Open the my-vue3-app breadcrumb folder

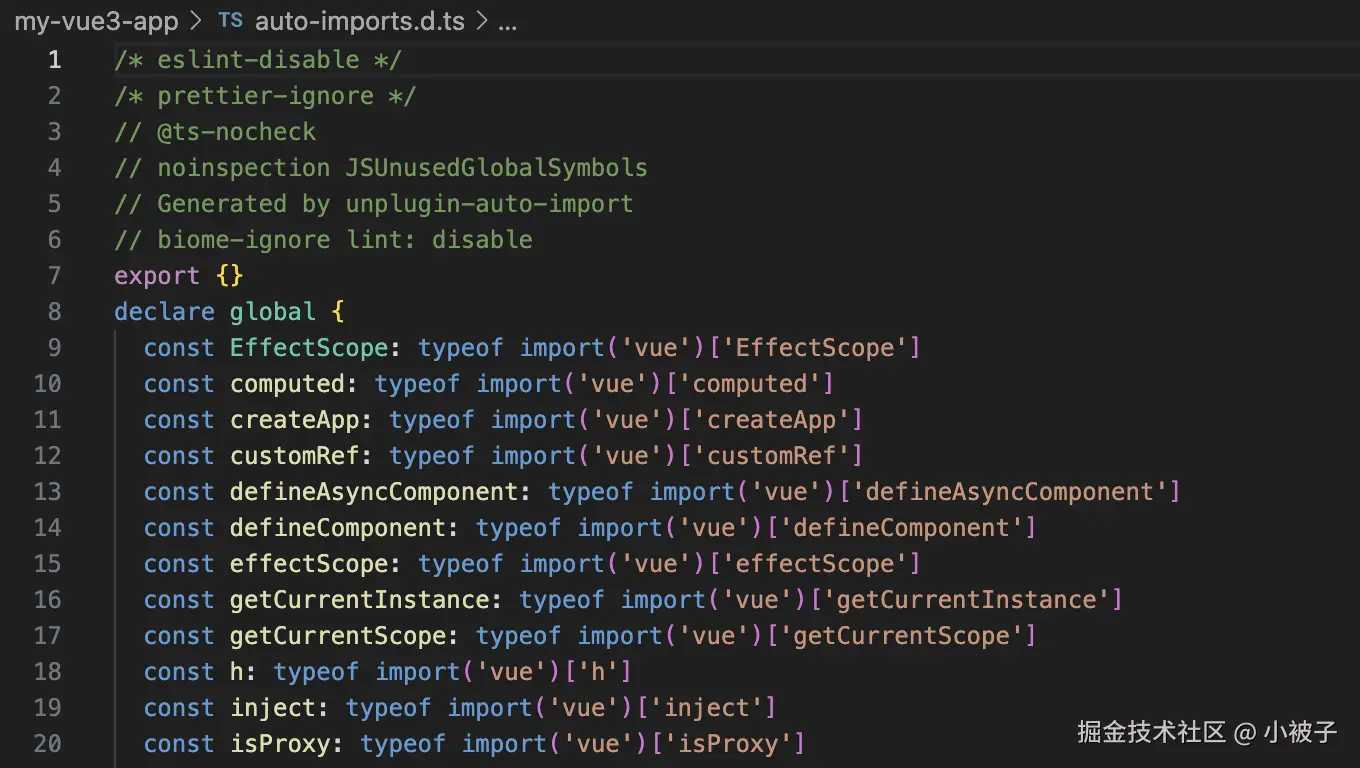[x=96, y=21]
